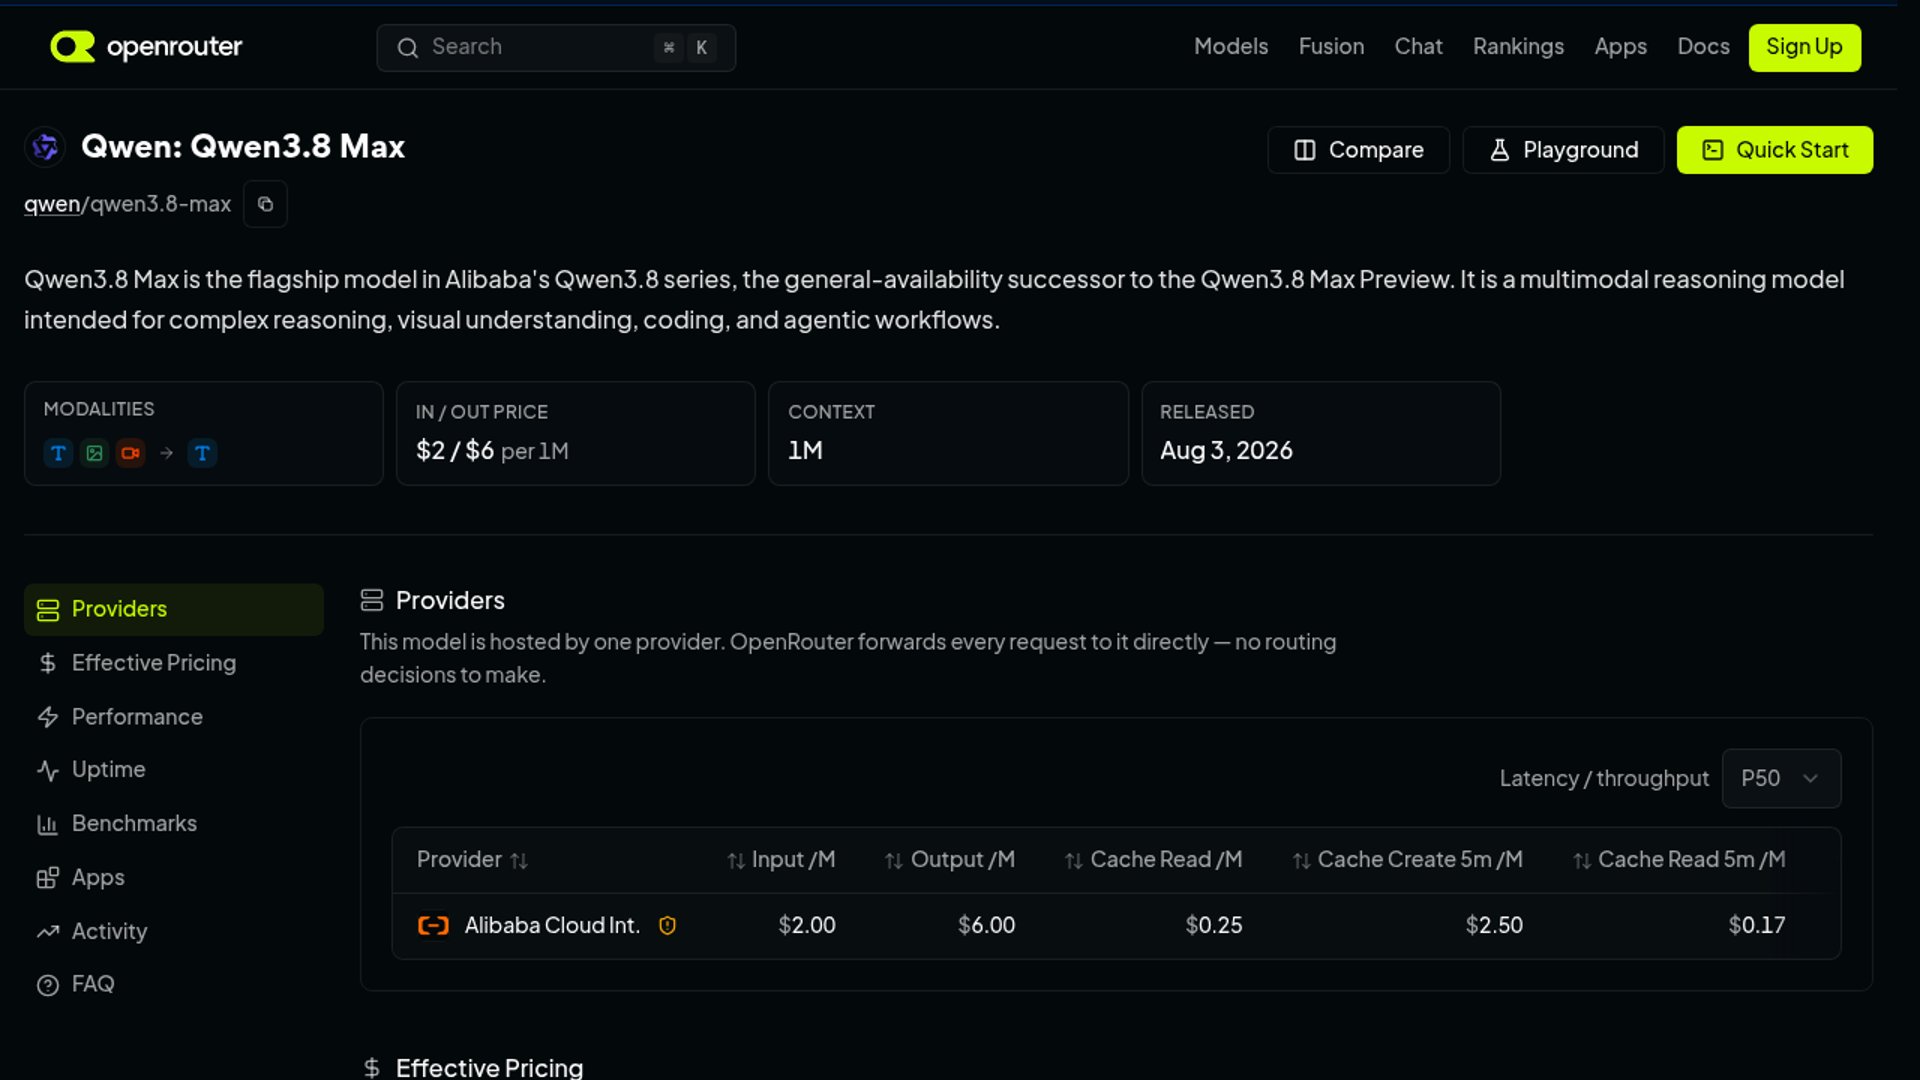Screen dimensions: 1920x1080
Task: Sort table by Cache Read /M column
Action: (1154, 860)
